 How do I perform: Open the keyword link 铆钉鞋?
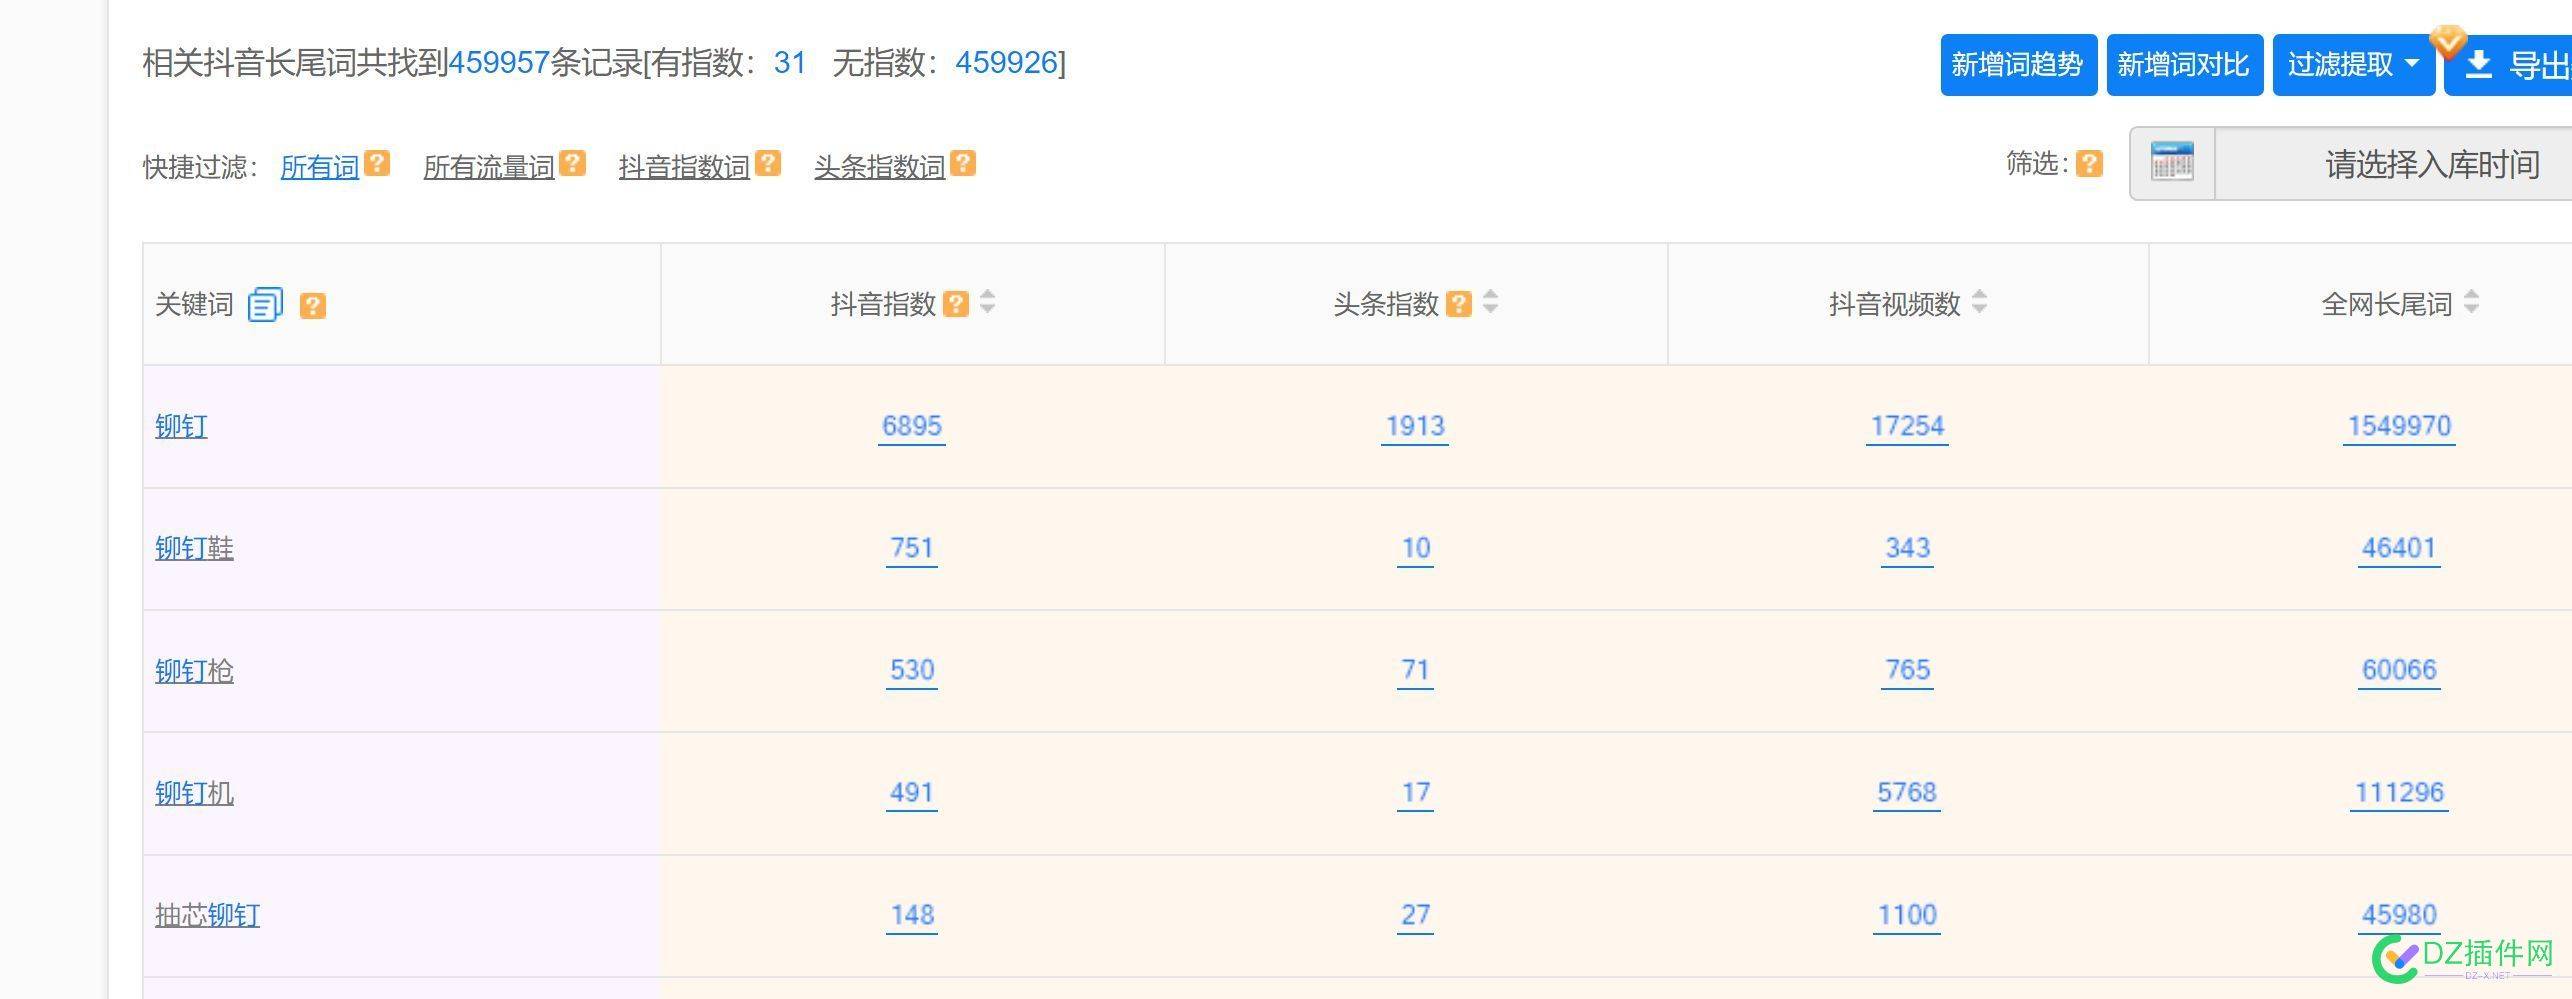[x=194, y=547]
